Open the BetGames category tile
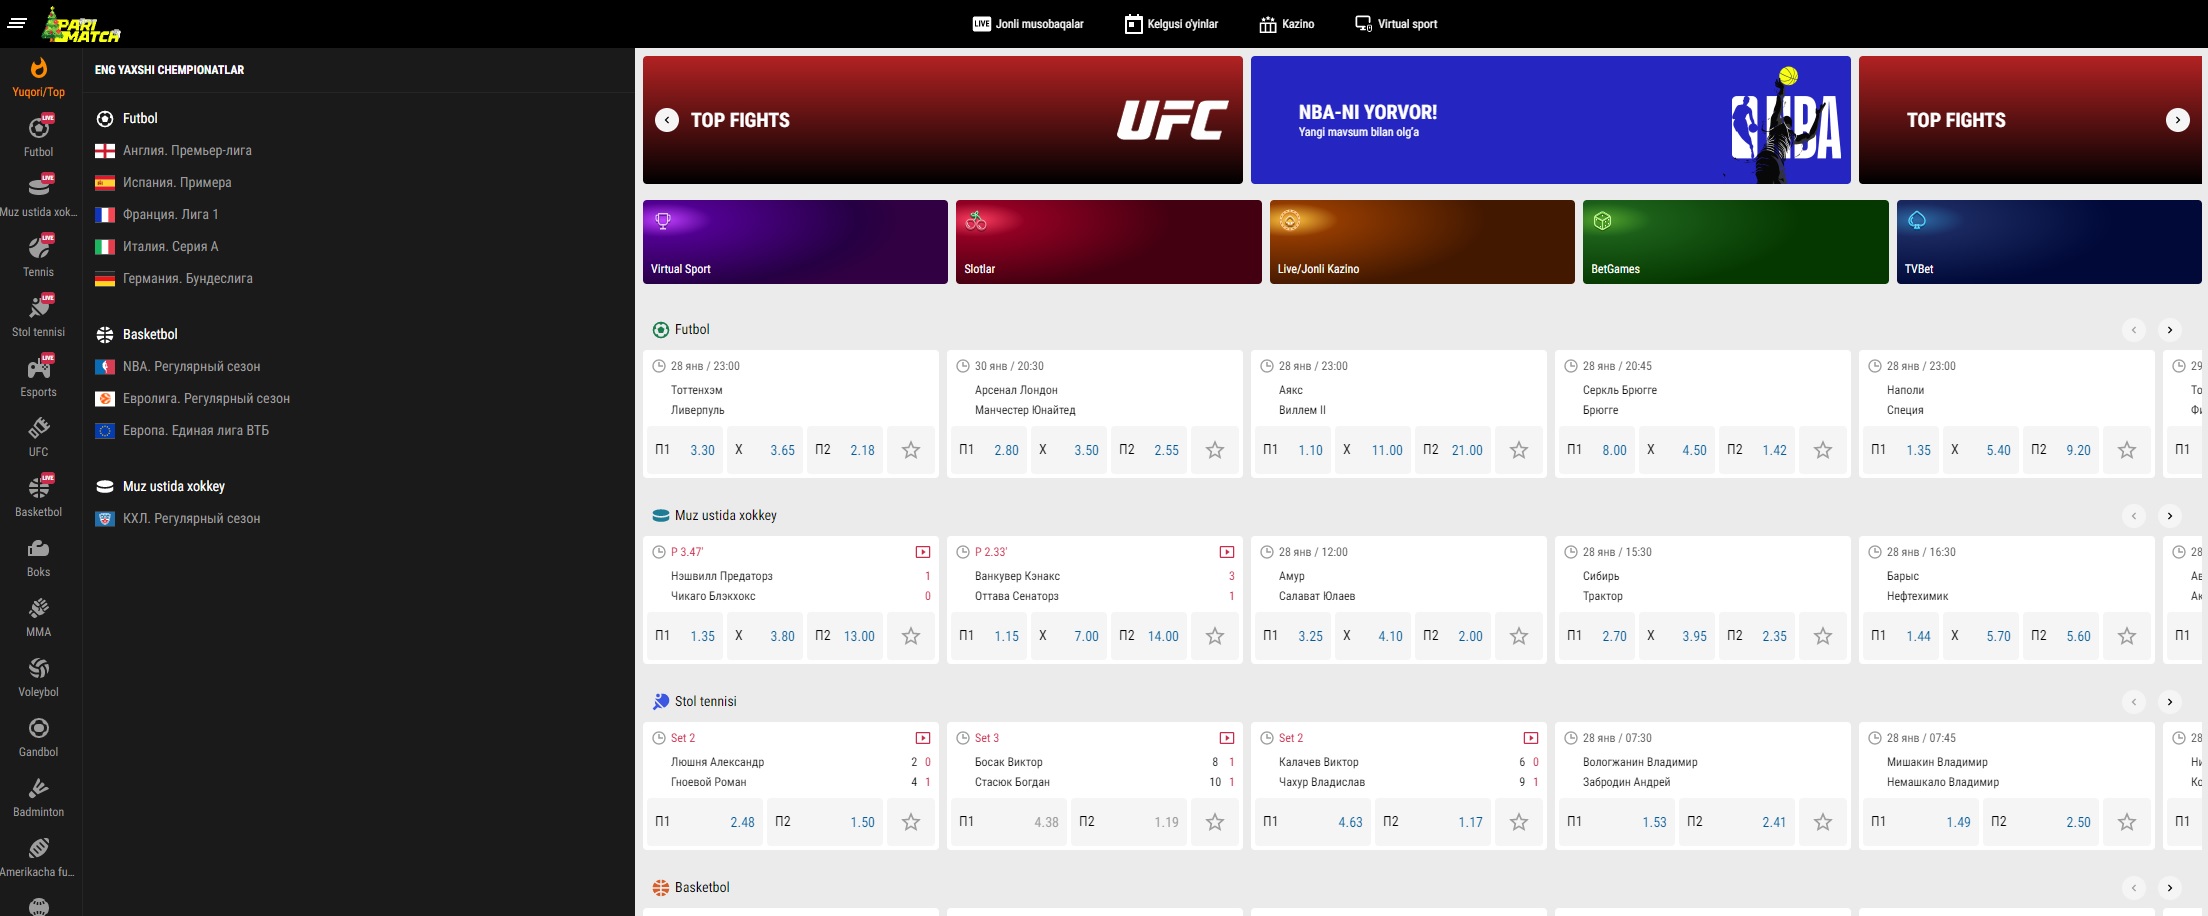This screenshot has height=916, width=2208. tap(1736, 242)
